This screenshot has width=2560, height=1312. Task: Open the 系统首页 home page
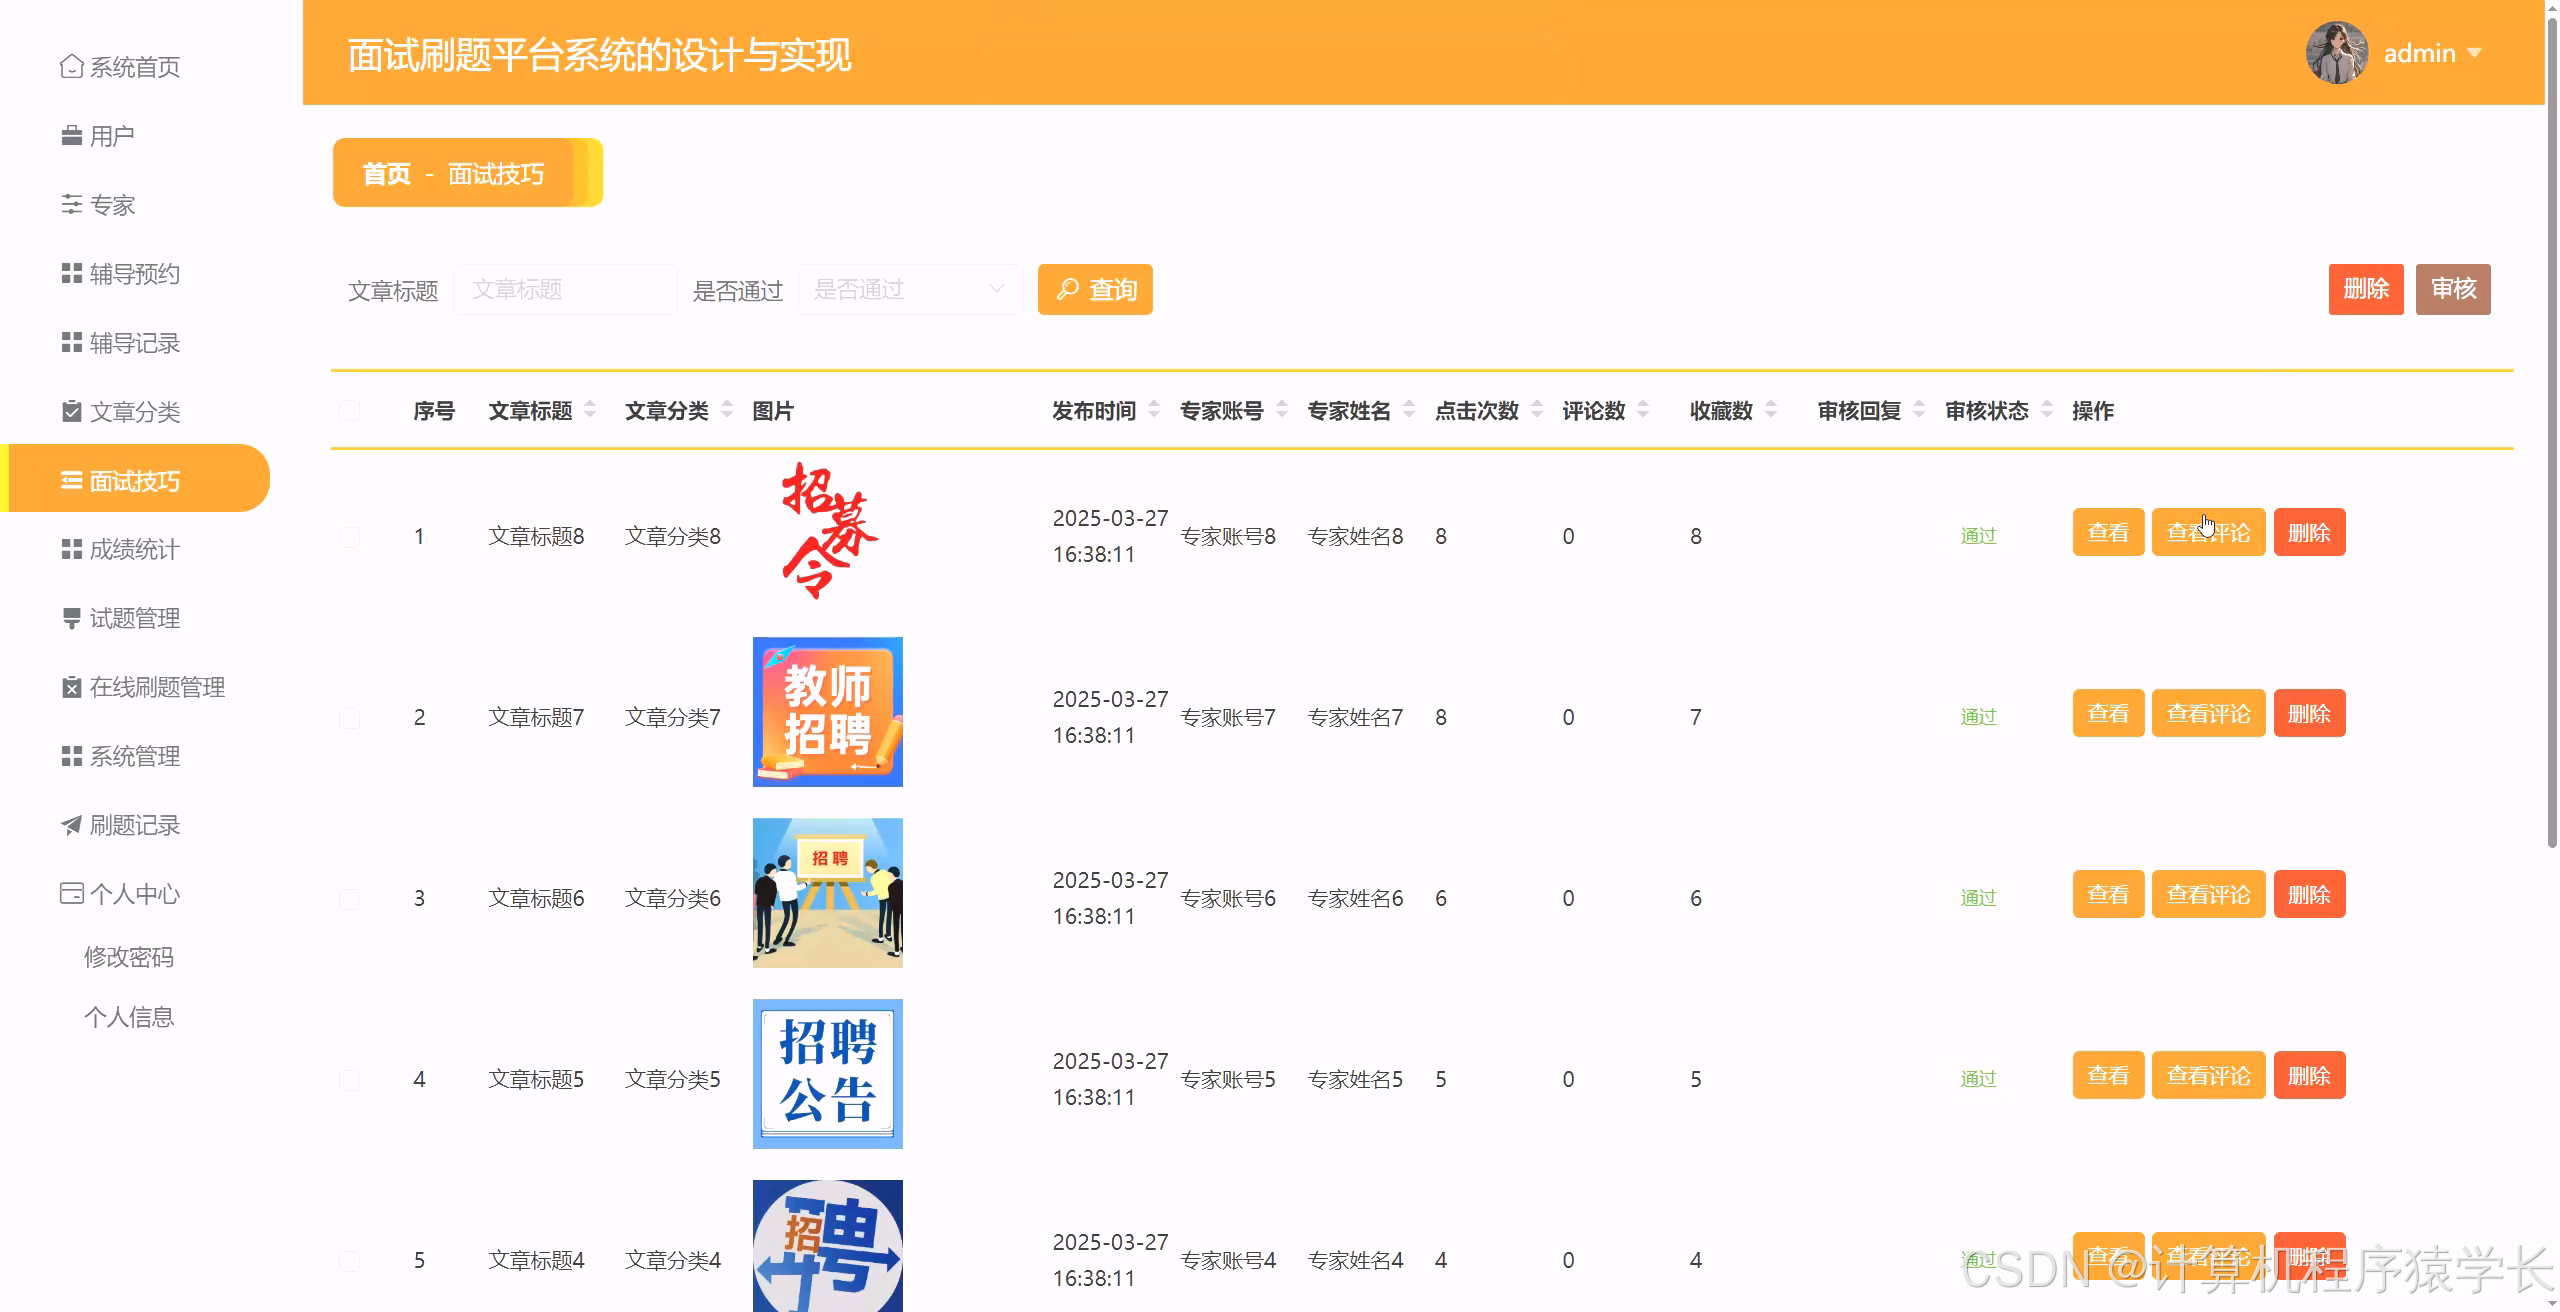tap(133, 66)
